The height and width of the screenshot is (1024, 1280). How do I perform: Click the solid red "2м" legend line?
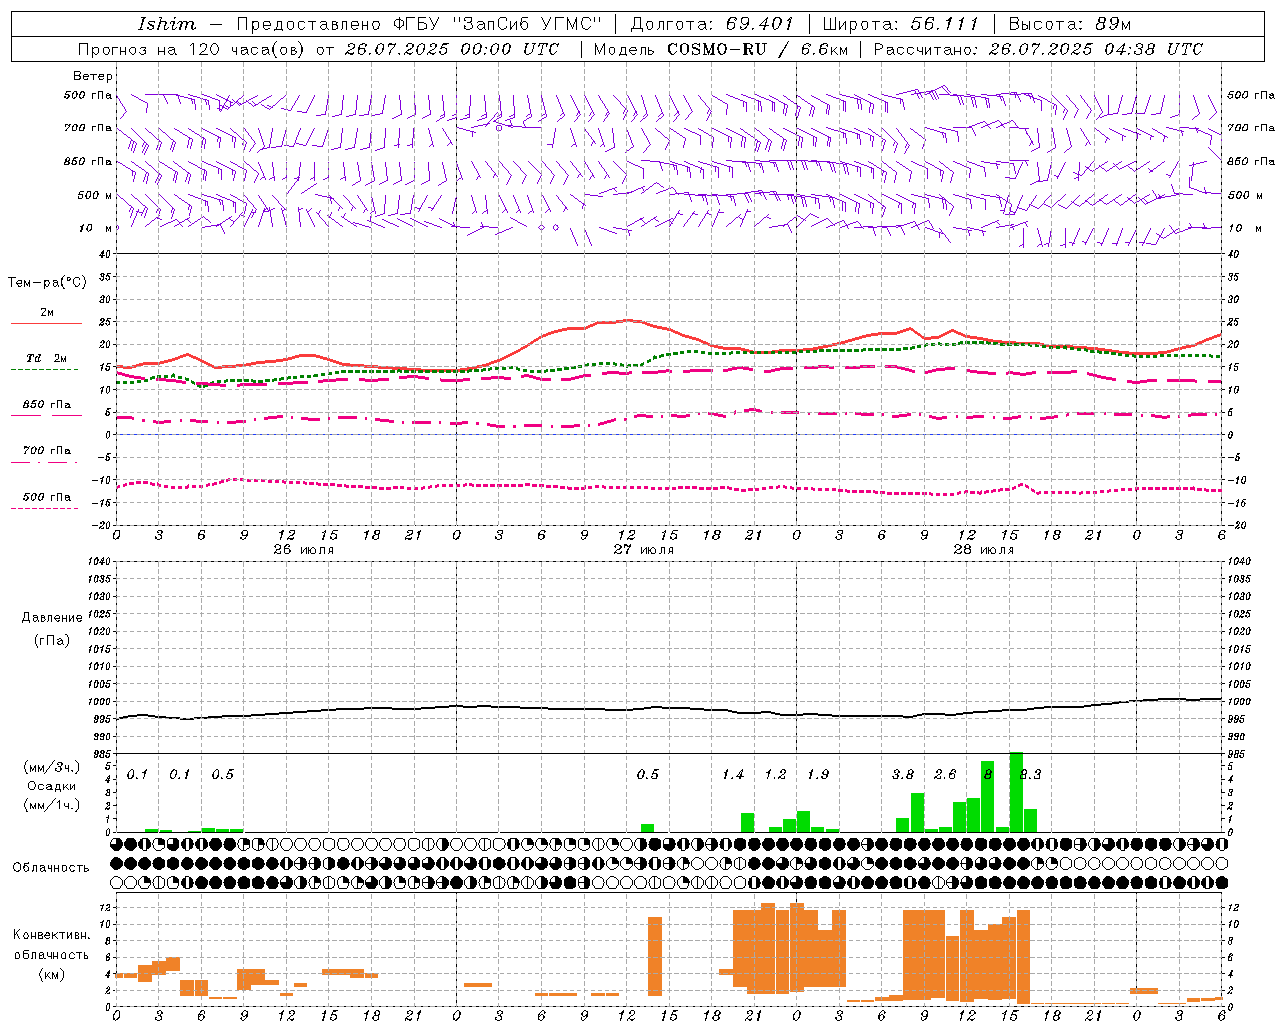(46, 323)
